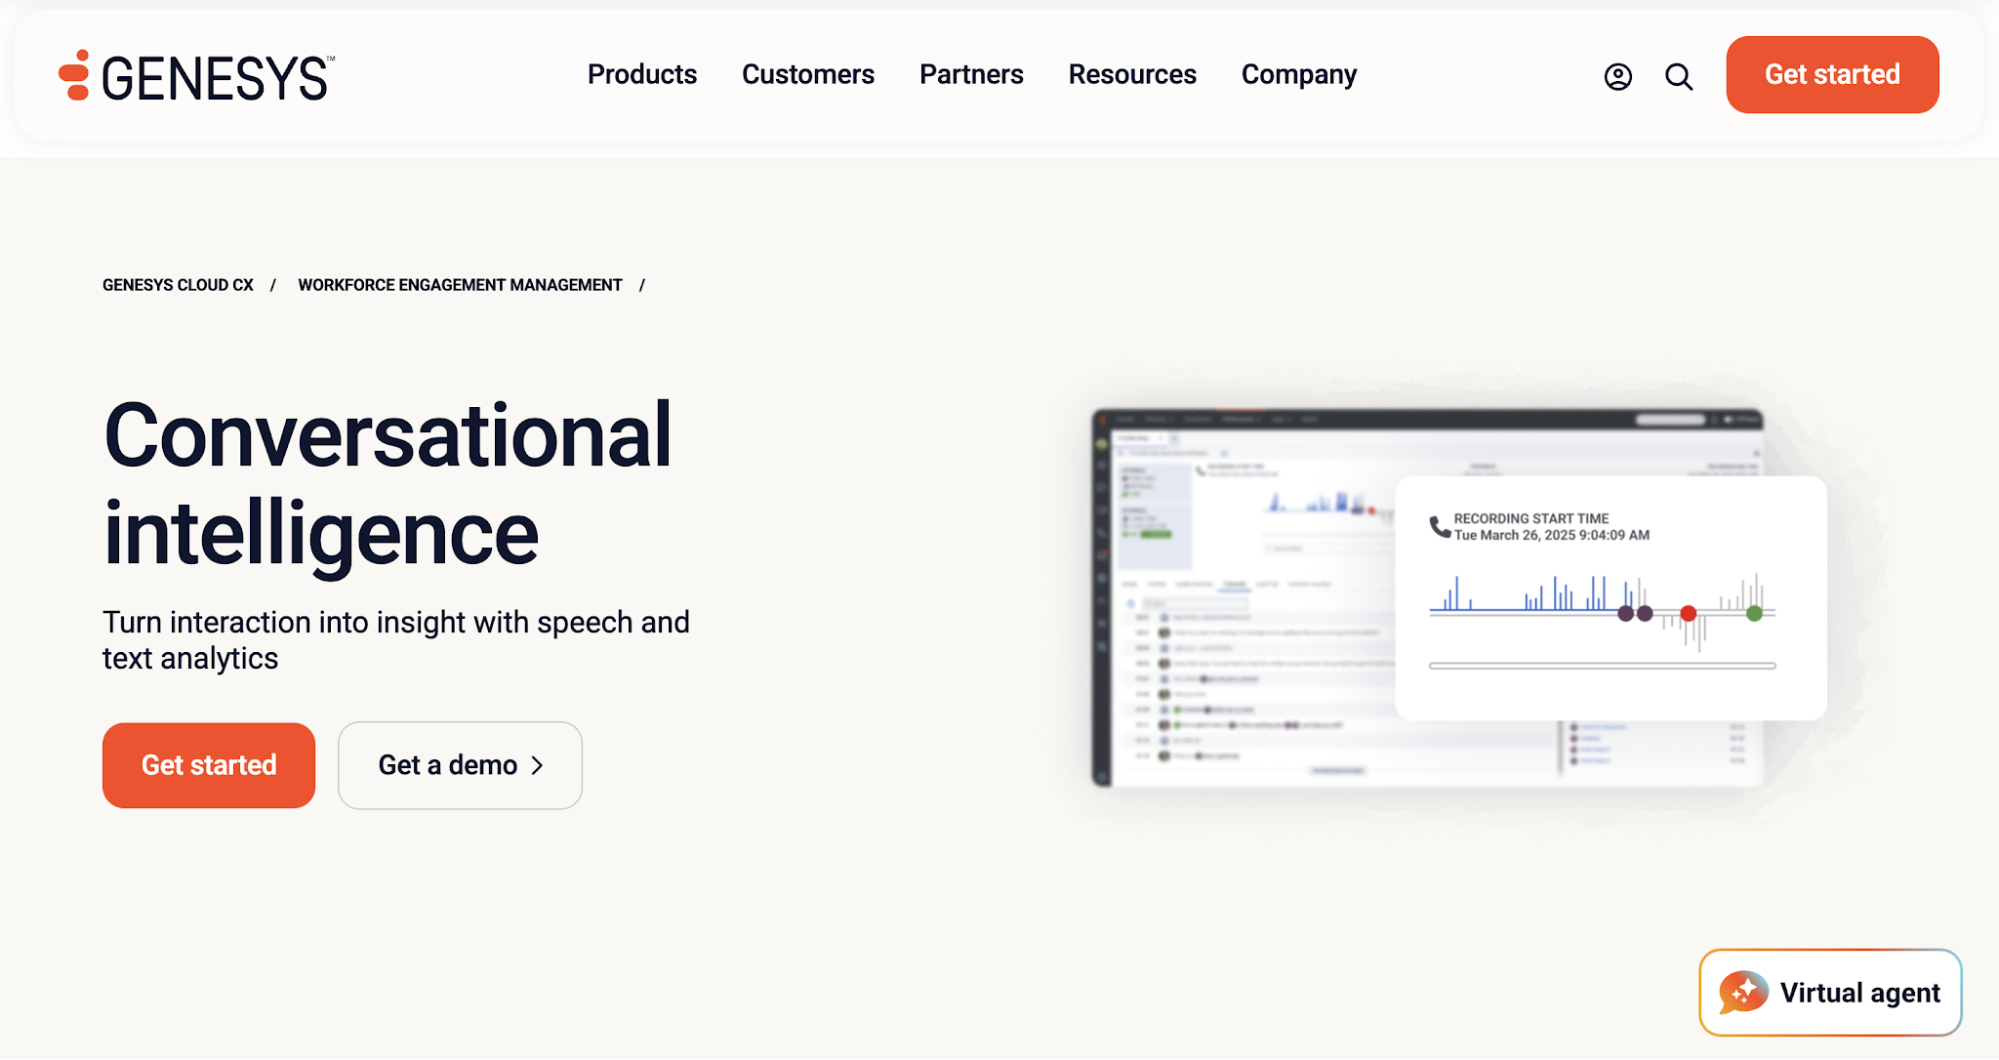Click the speech and text analytics tagline
The height and width of the screenshot is (1060, 1999).
pyautogui.click(x=396, y=640)
